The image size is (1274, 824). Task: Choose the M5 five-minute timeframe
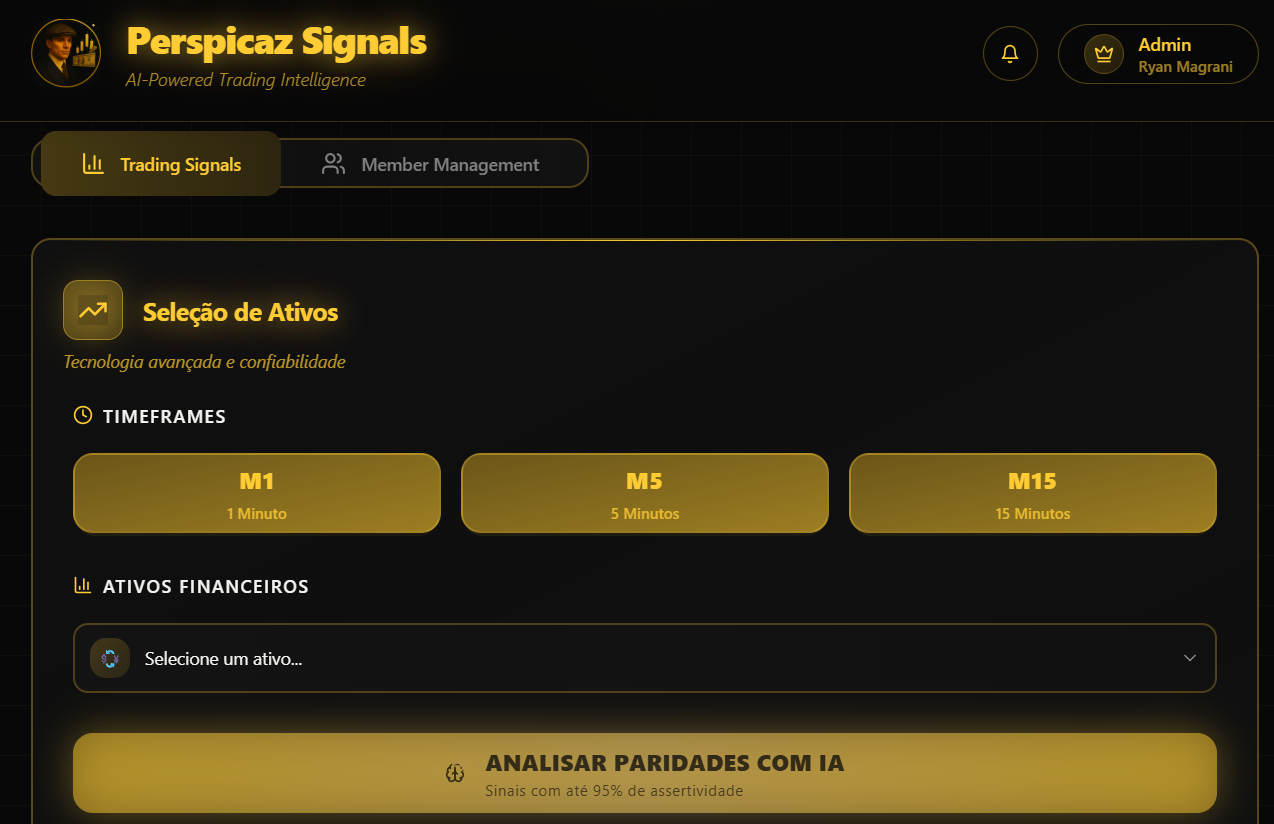click(645, 493)
